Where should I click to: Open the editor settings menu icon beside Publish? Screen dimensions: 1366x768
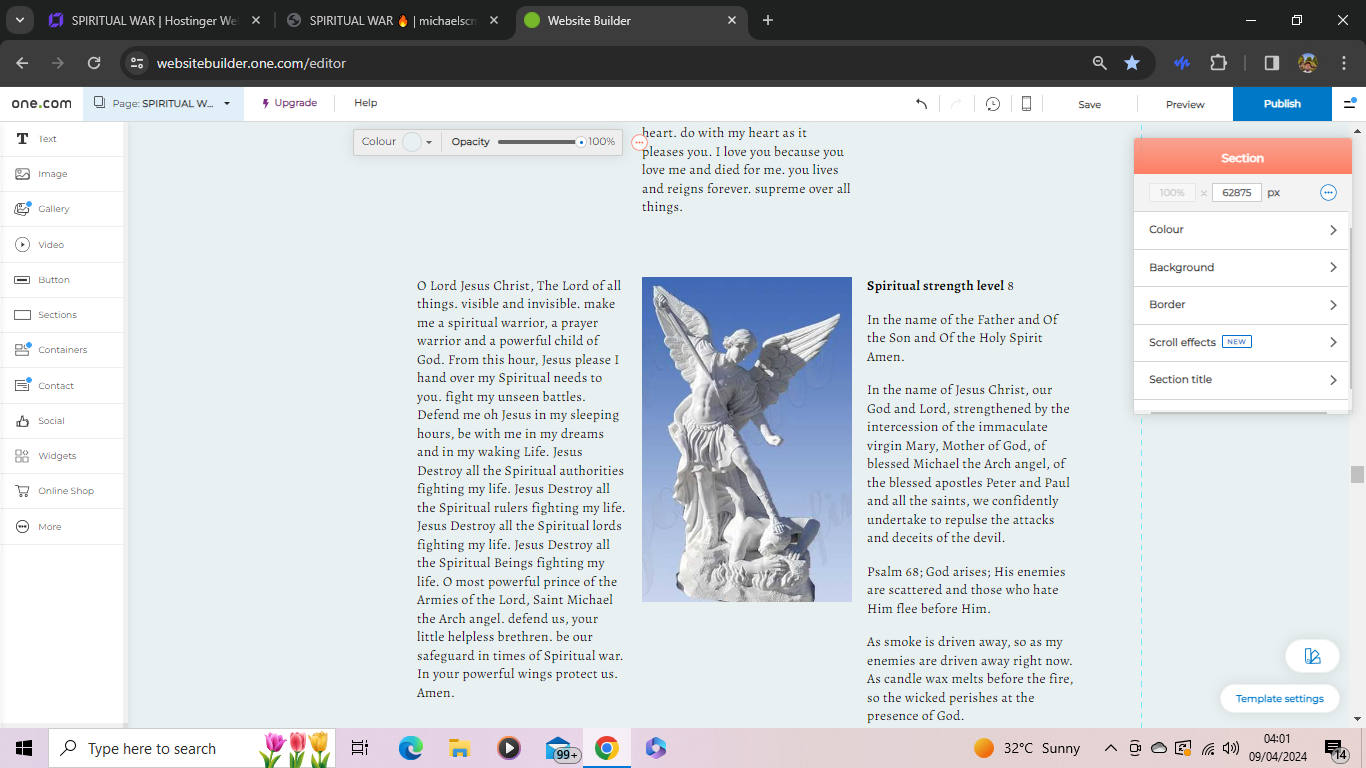click(x=1350, y=104)
